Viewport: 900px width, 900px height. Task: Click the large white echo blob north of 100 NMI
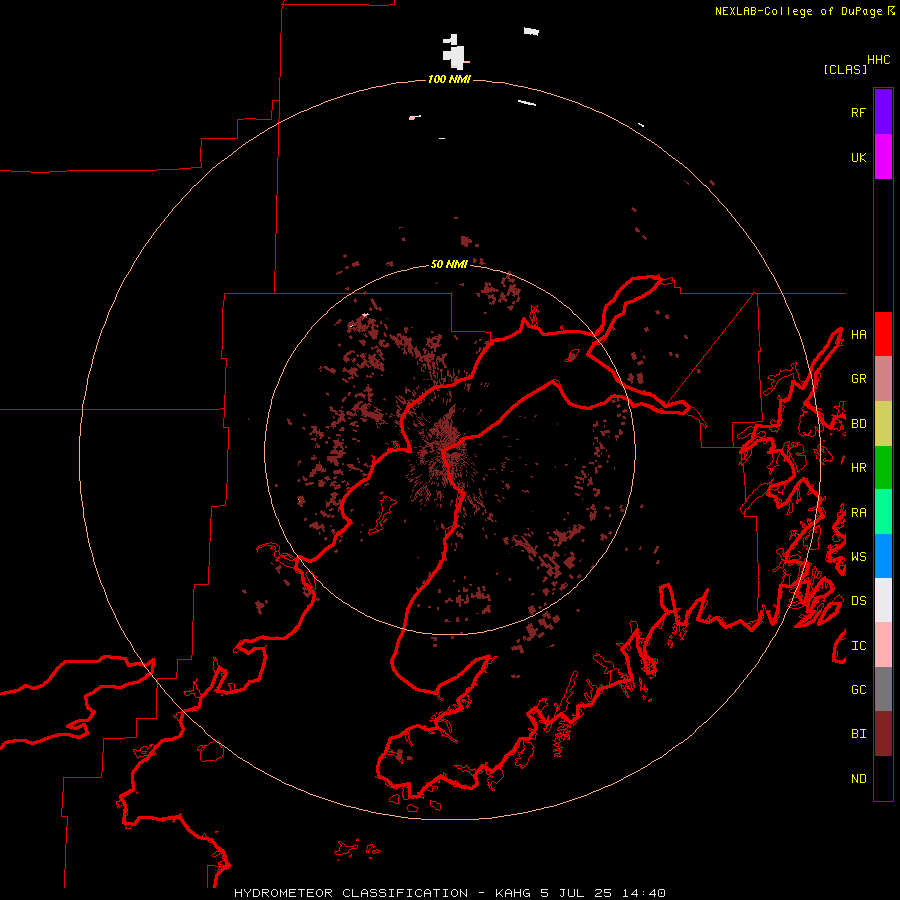[455, 53]
